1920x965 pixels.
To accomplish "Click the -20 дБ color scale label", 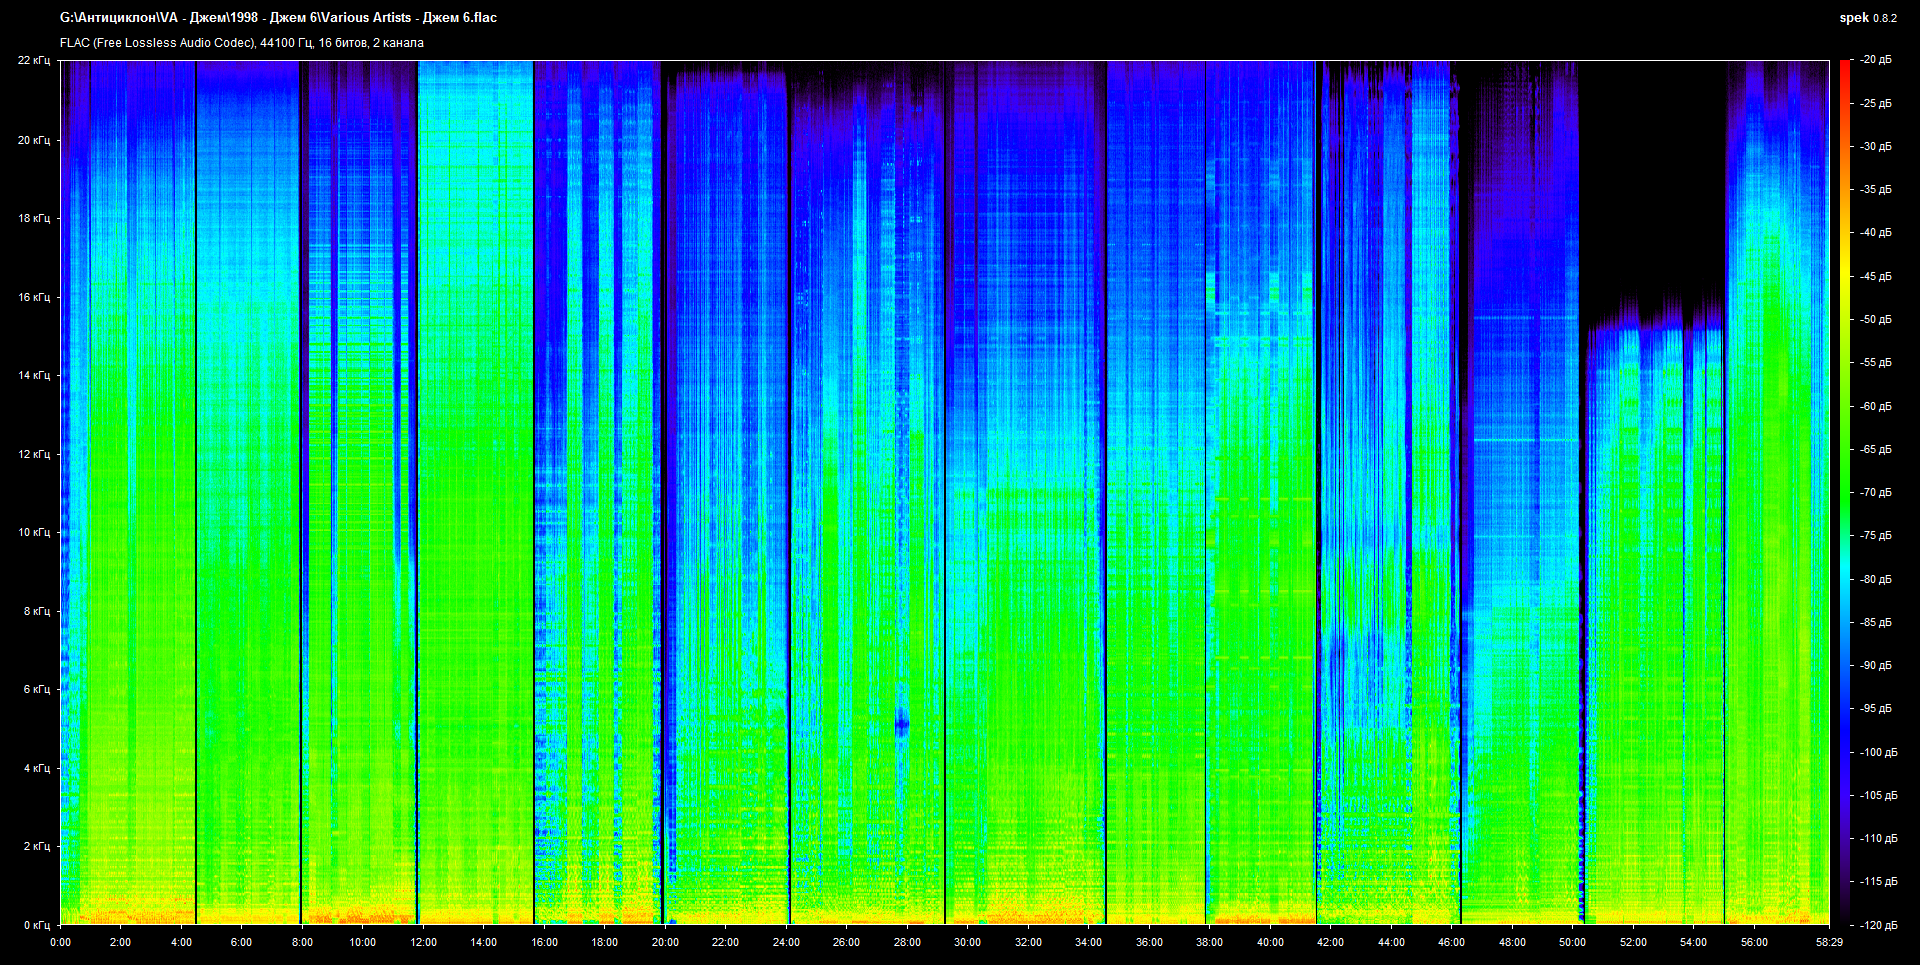I will click(1875, 60).
